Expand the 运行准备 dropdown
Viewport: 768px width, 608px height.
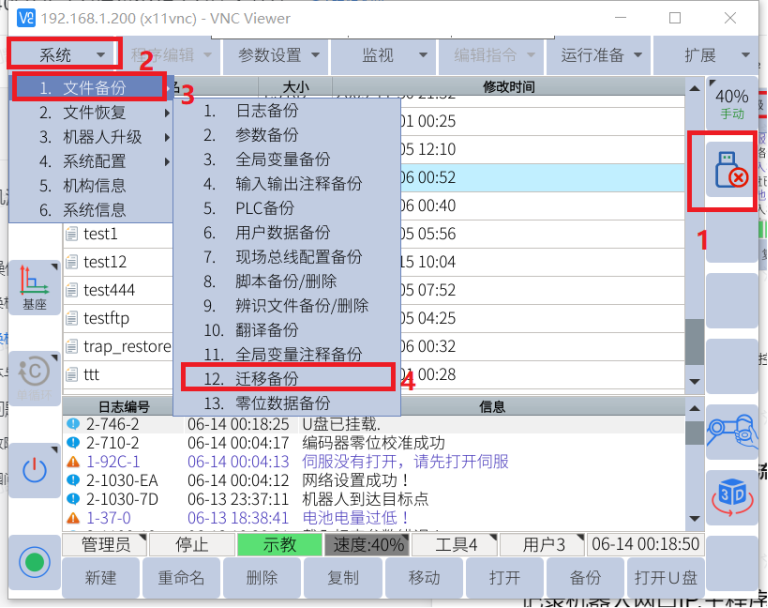pyautogui.click(x=601, y=55)
